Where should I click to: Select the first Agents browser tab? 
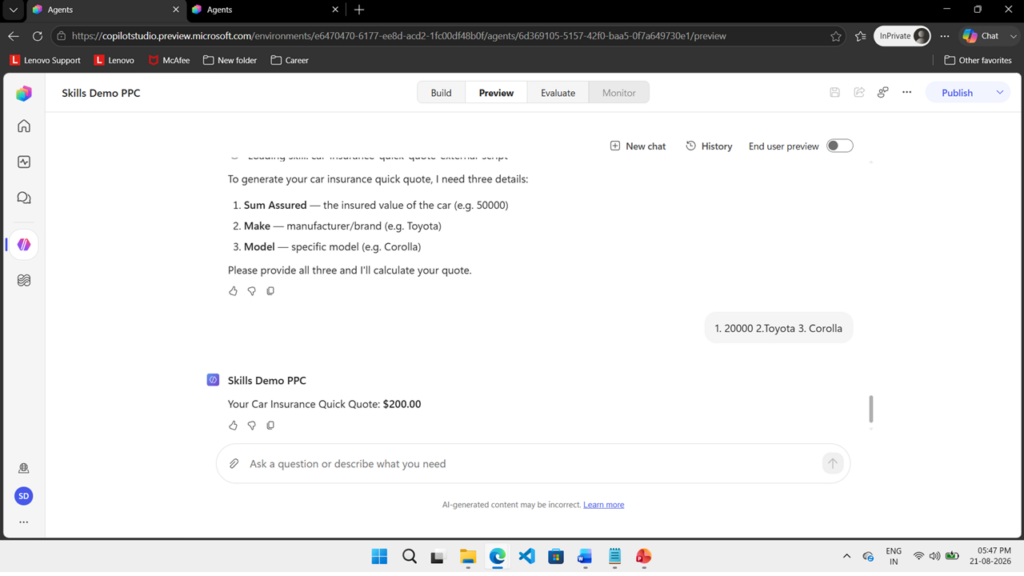tap(104, 10)
